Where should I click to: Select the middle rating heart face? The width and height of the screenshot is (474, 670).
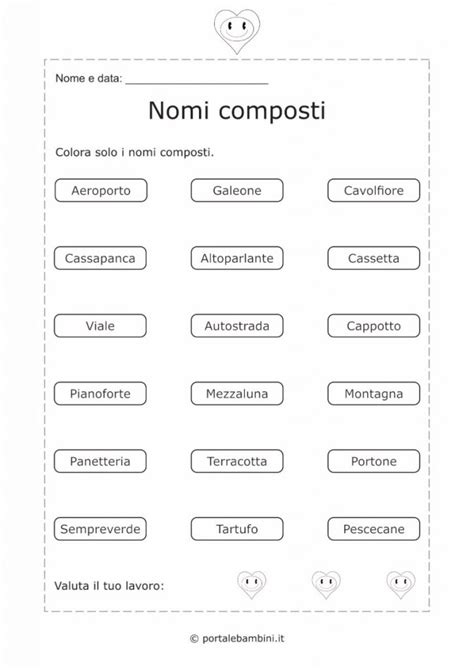(326, 585)
